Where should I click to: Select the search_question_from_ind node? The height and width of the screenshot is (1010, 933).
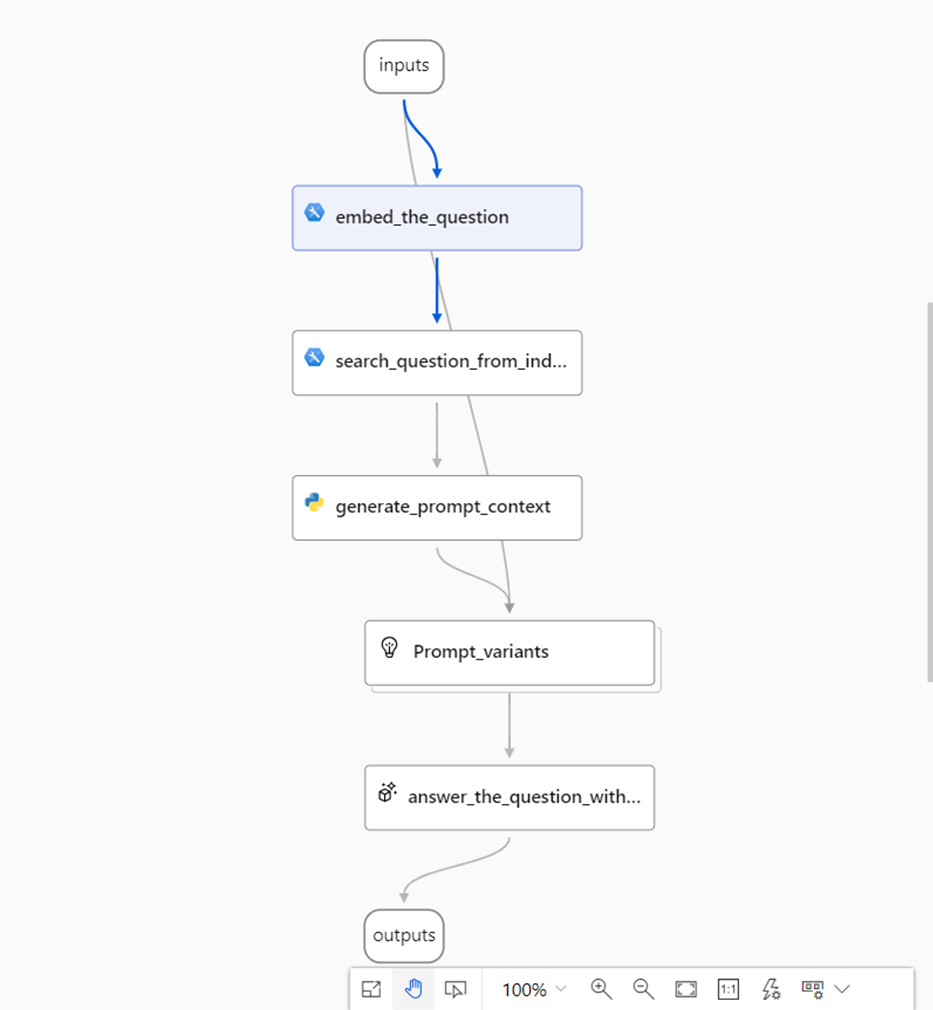point(437,362)
